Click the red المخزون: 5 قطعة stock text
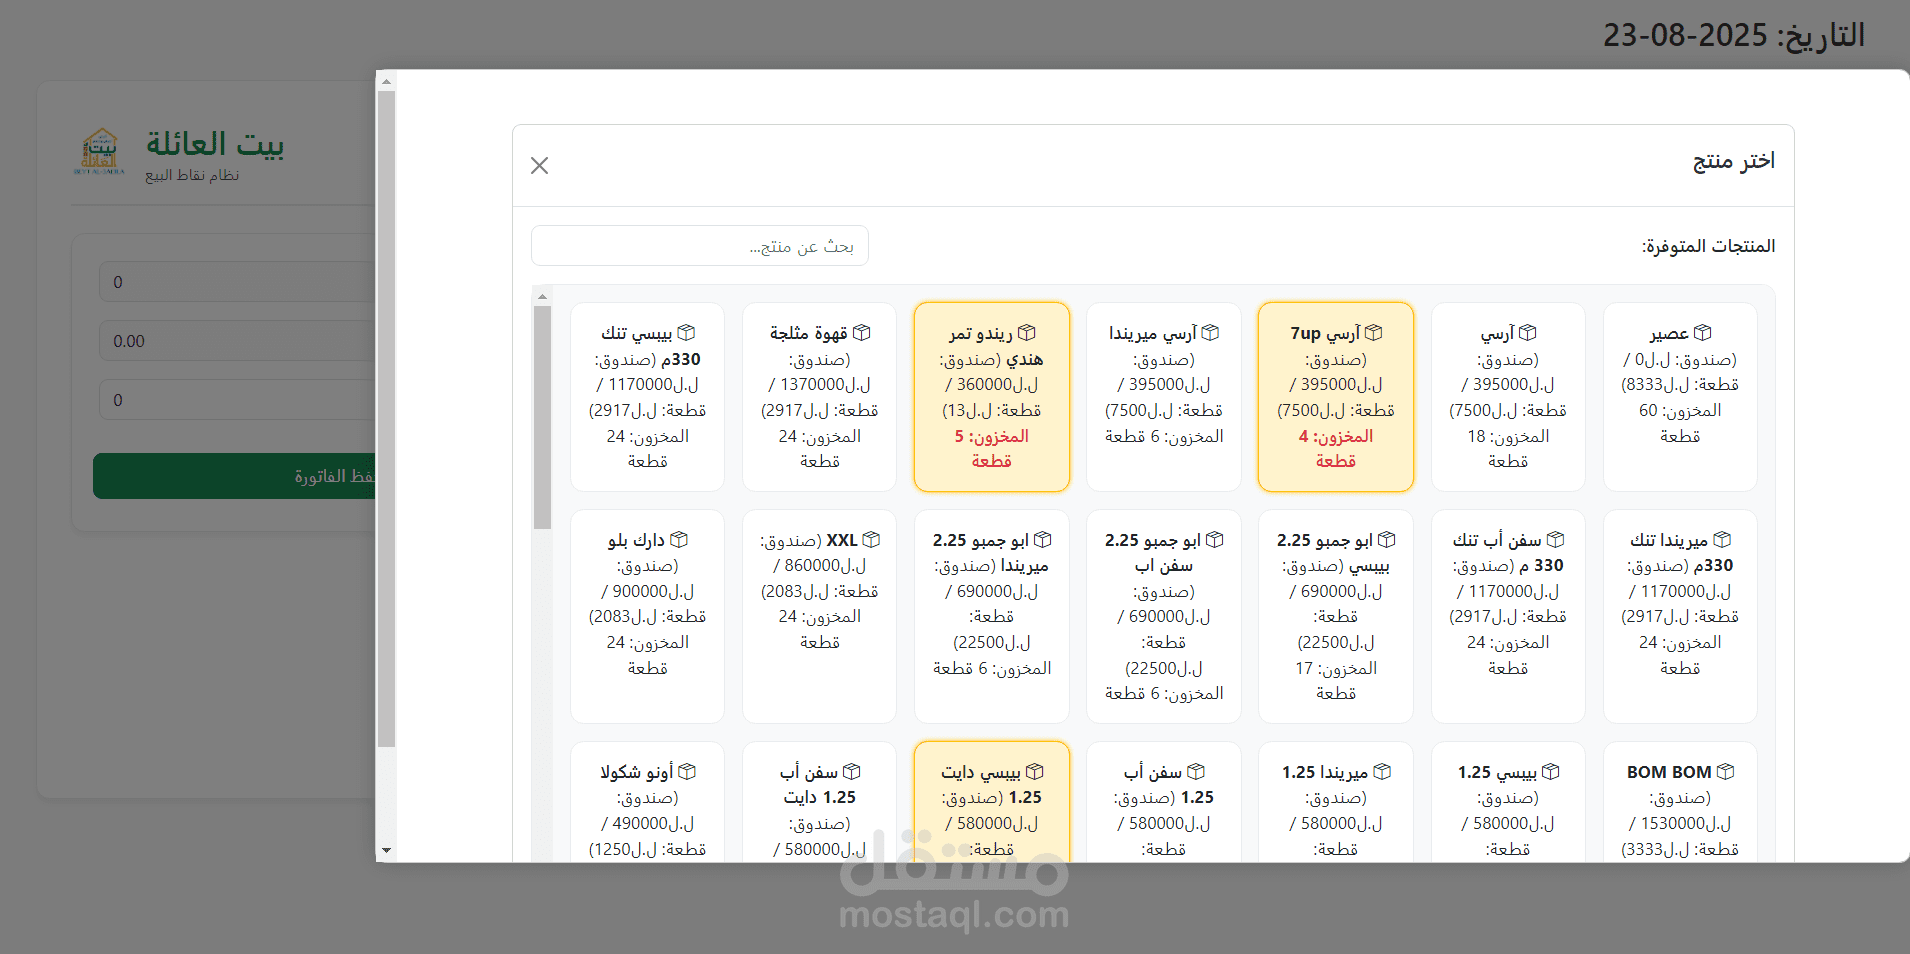 point(992,449)
